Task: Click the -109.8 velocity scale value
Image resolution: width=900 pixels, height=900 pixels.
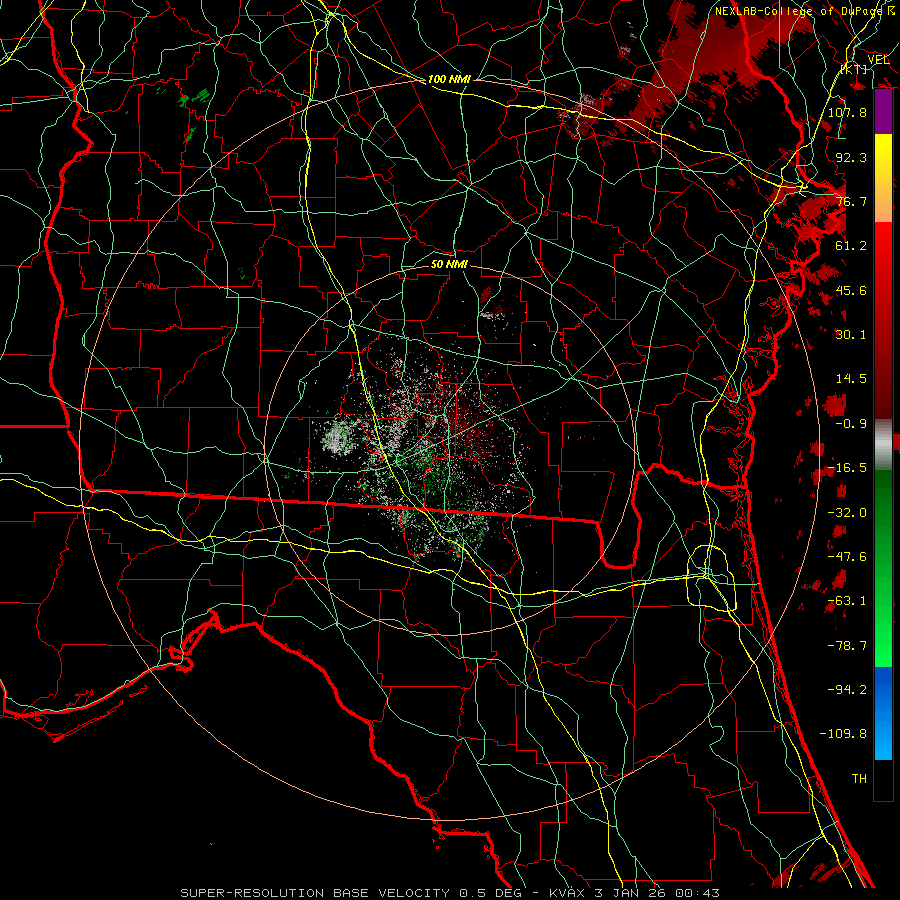Action: tap(843, 734)
